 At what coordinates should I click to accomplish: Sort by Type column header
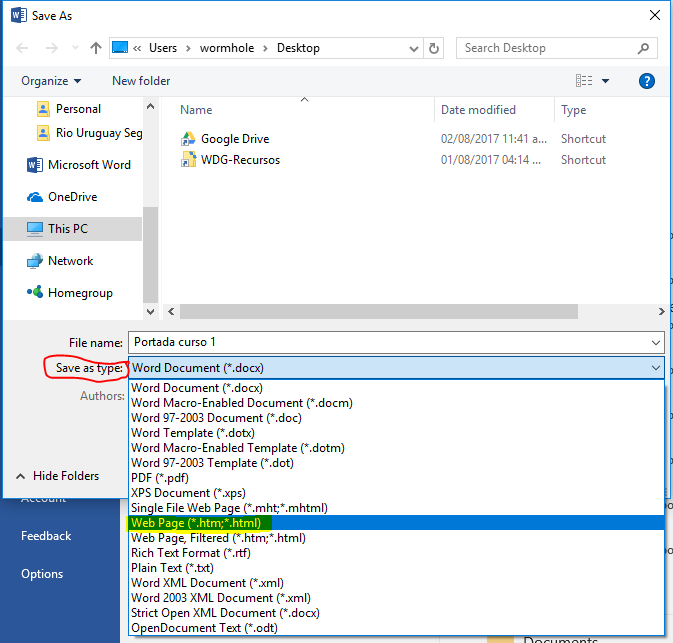573,110
